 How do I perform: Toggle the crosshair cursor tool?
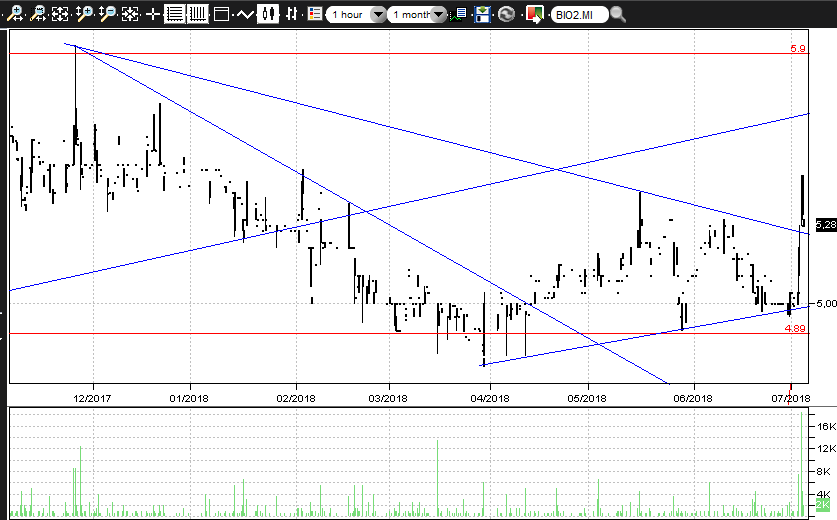pos(153,14)
